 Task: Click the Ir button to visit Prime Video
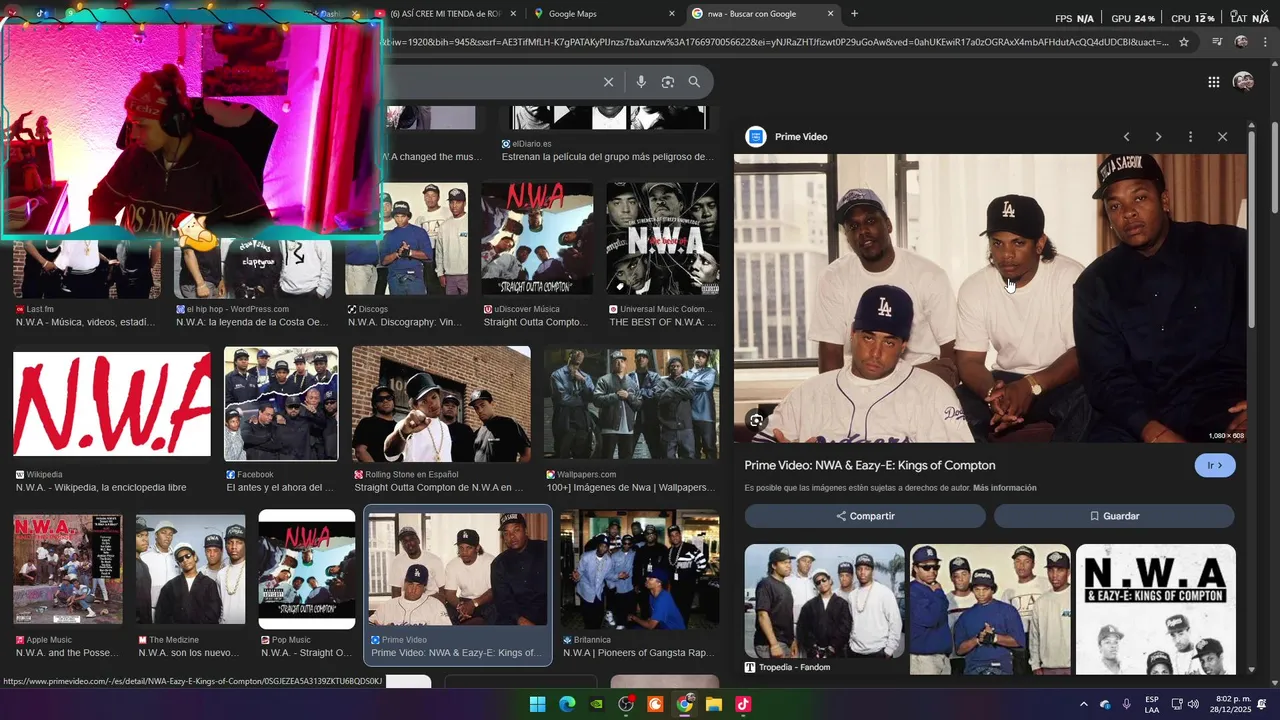tap(1214, 466)
